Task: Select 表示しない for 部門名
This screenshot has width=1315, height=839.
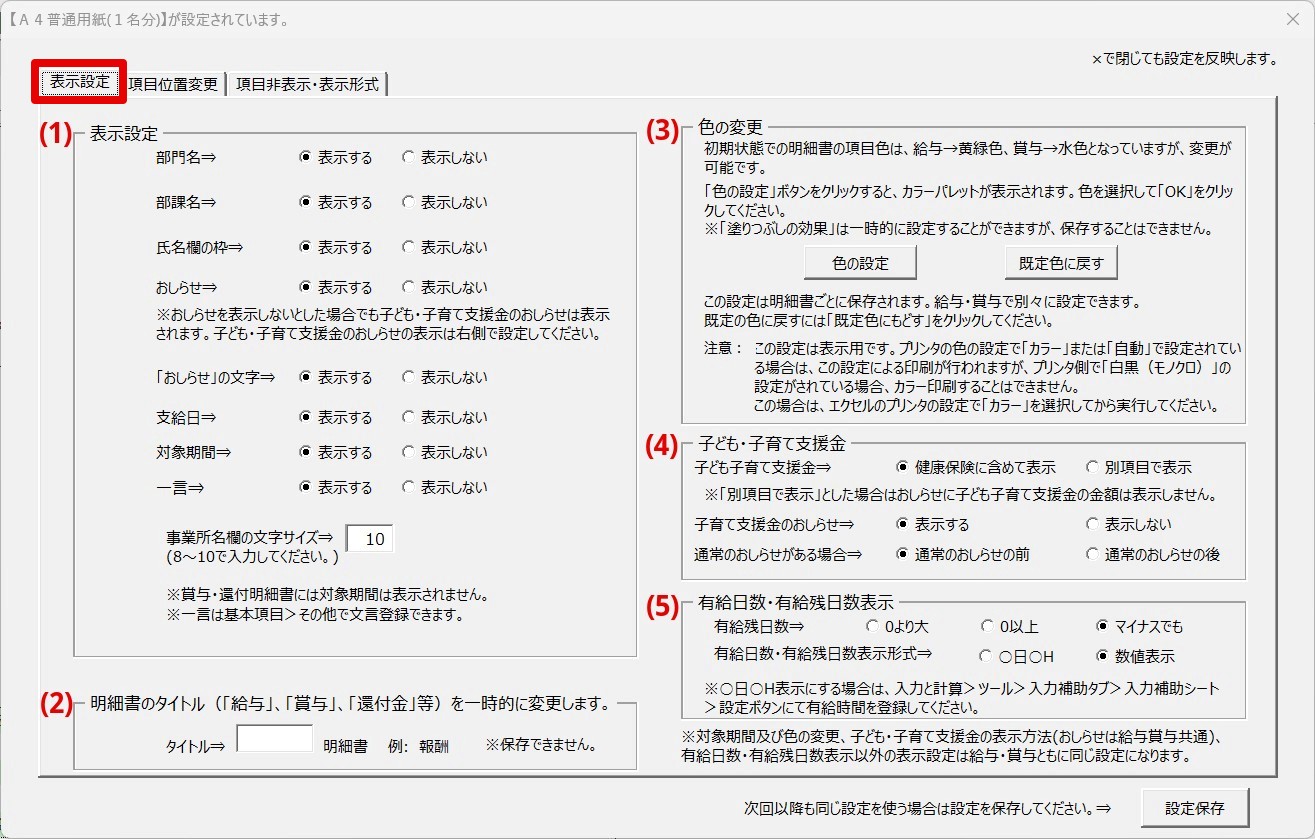Action: click(x=445, y=157)
